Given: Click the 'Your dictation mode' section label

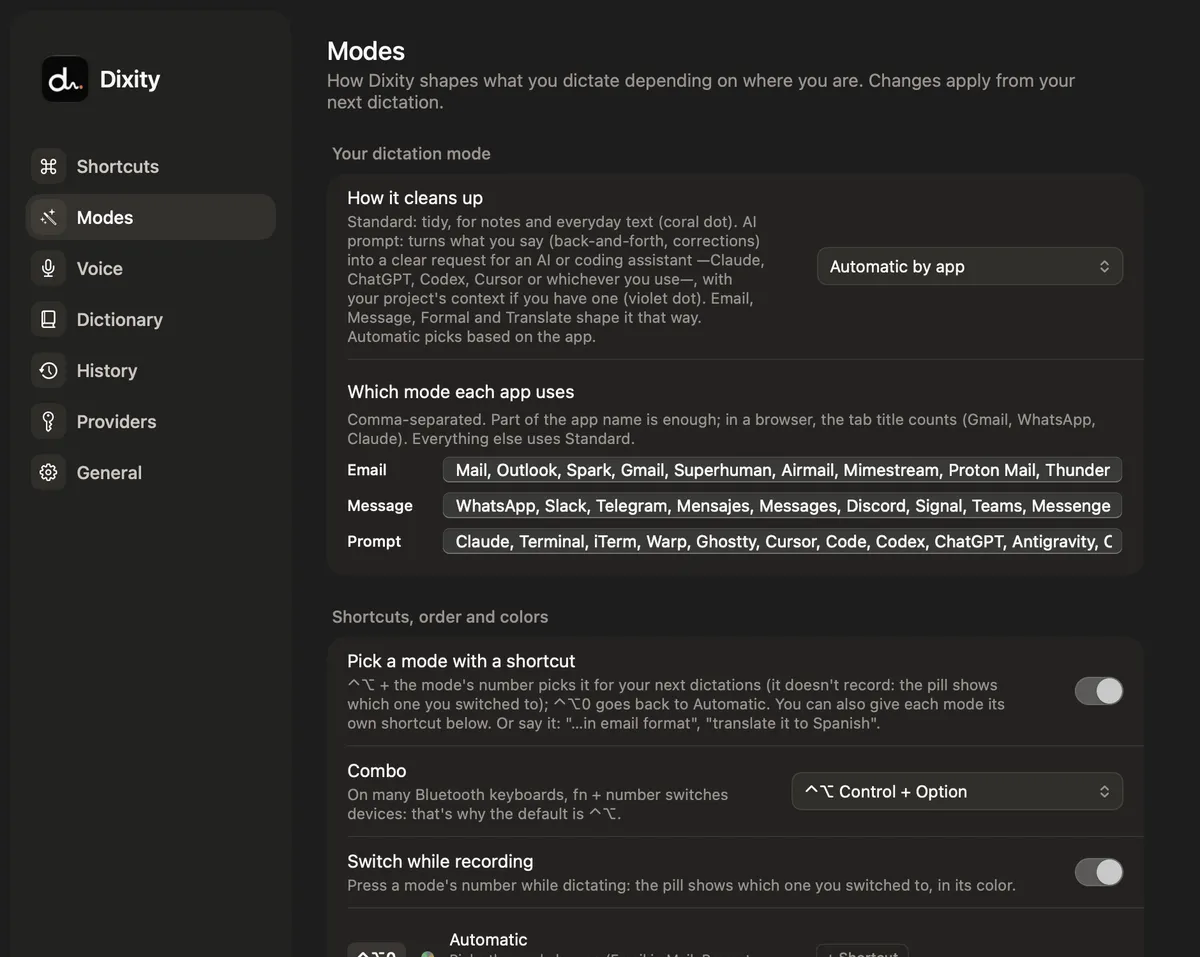Looking at the screenshot, I should tap(411, 153).
